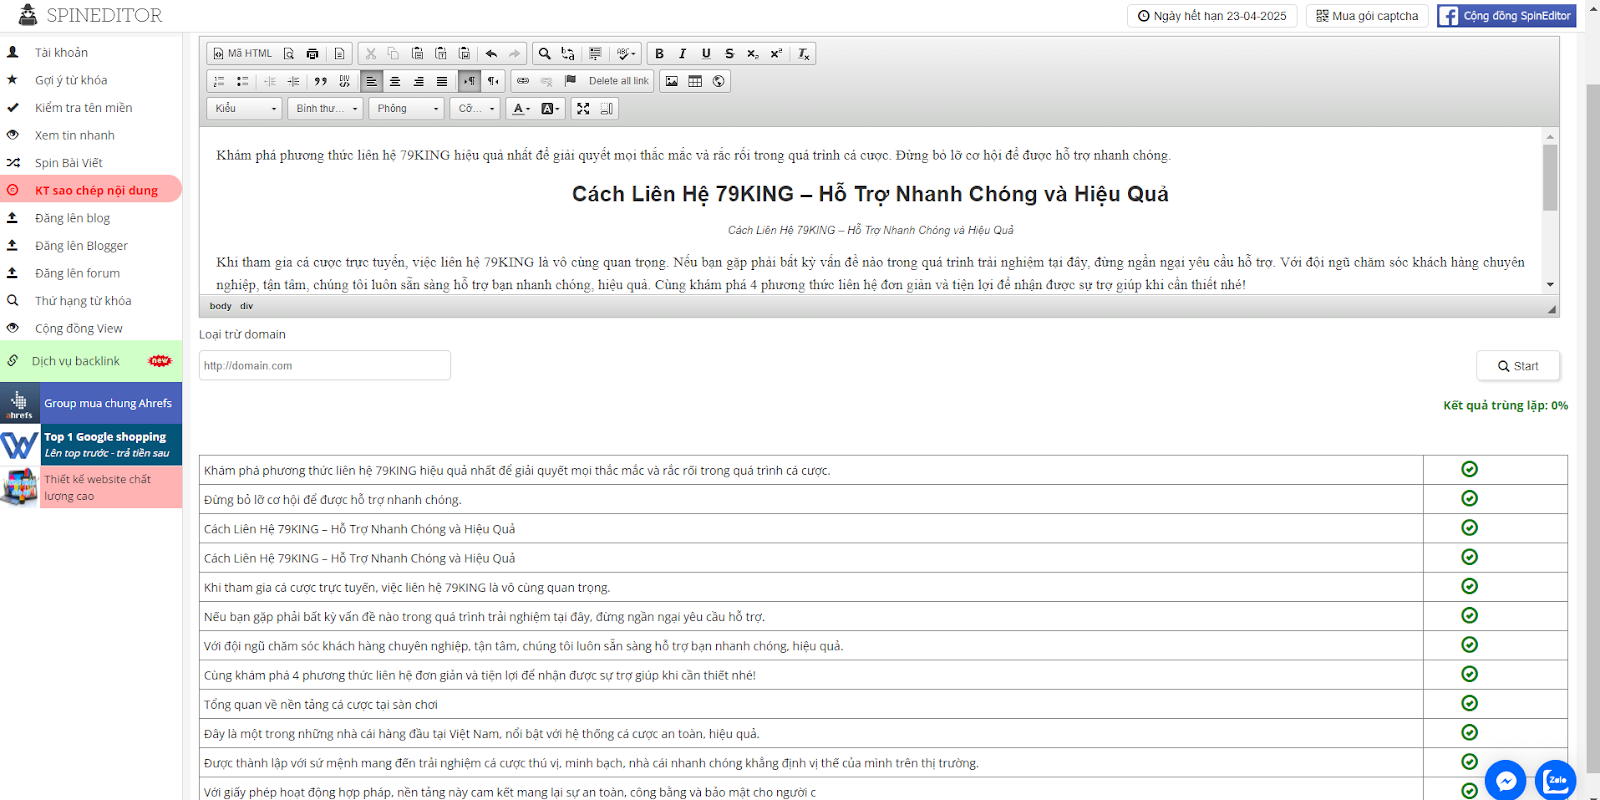
Task: Set text direction left to right
Action: pos(469,81)
